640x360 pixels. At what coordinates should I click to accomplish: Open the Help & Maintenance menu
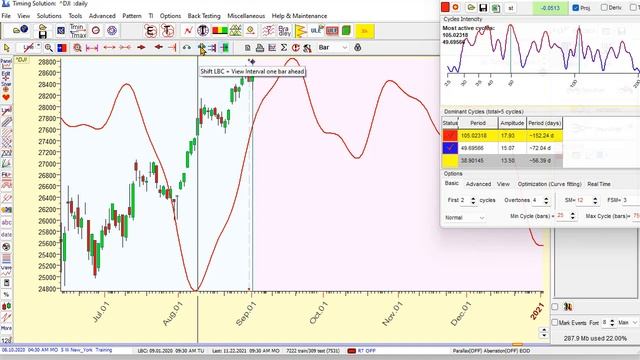pos(299,16)
